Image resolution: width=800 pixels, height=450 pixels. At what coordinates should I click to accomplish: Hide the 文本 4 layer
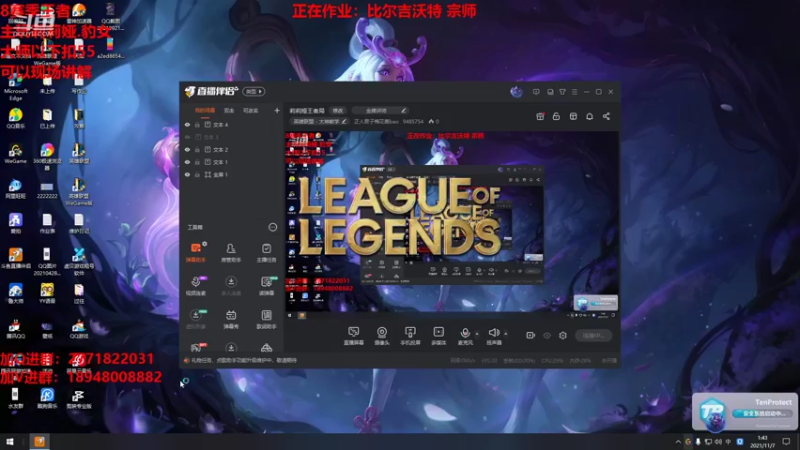pos(187,124)
